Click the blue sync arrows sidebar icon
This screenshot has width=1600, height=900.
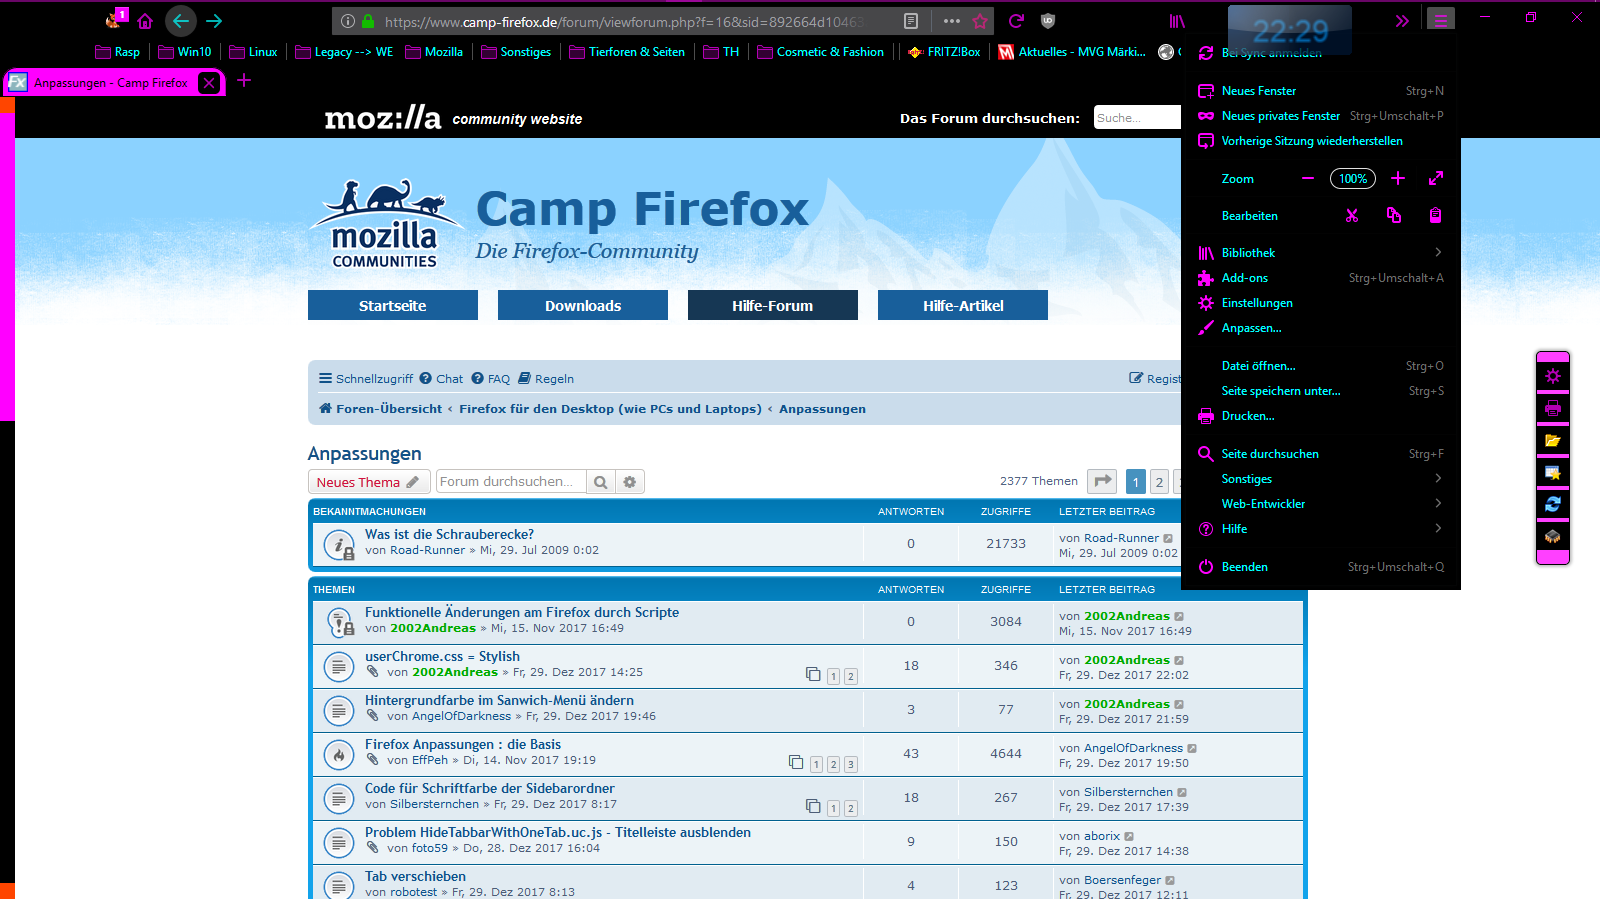coord(1553,504)
